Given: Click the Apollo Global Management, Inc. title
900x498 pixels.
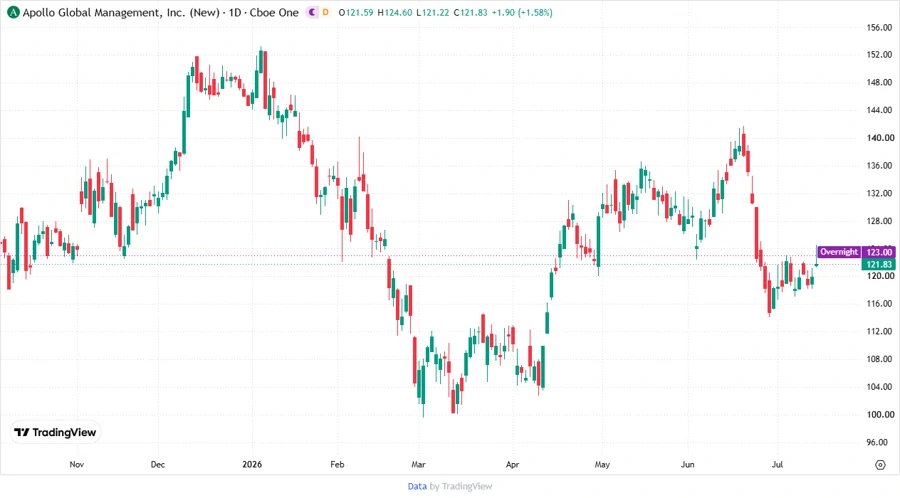Looking at the screenshot, I should [121, 12].
